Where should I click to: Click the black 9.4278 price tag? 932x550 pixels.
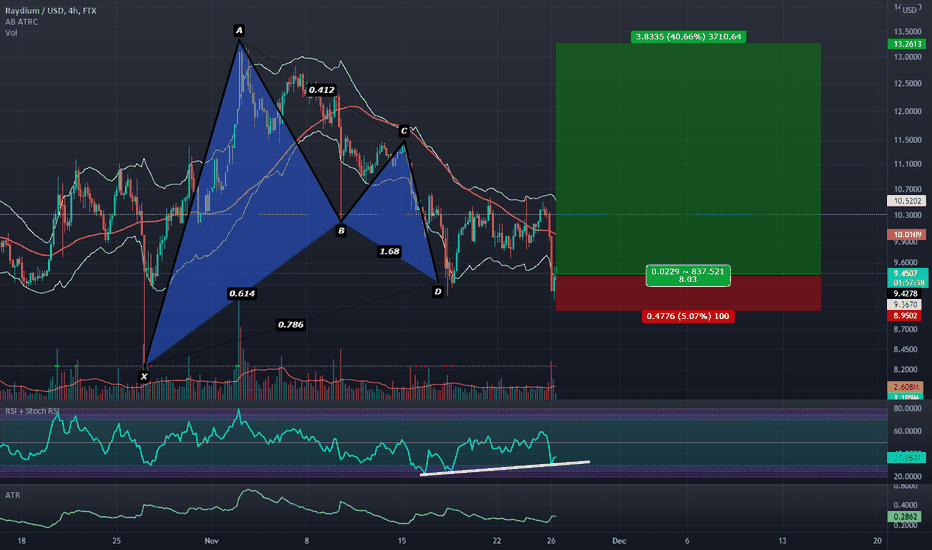click(x=907, y=294)
